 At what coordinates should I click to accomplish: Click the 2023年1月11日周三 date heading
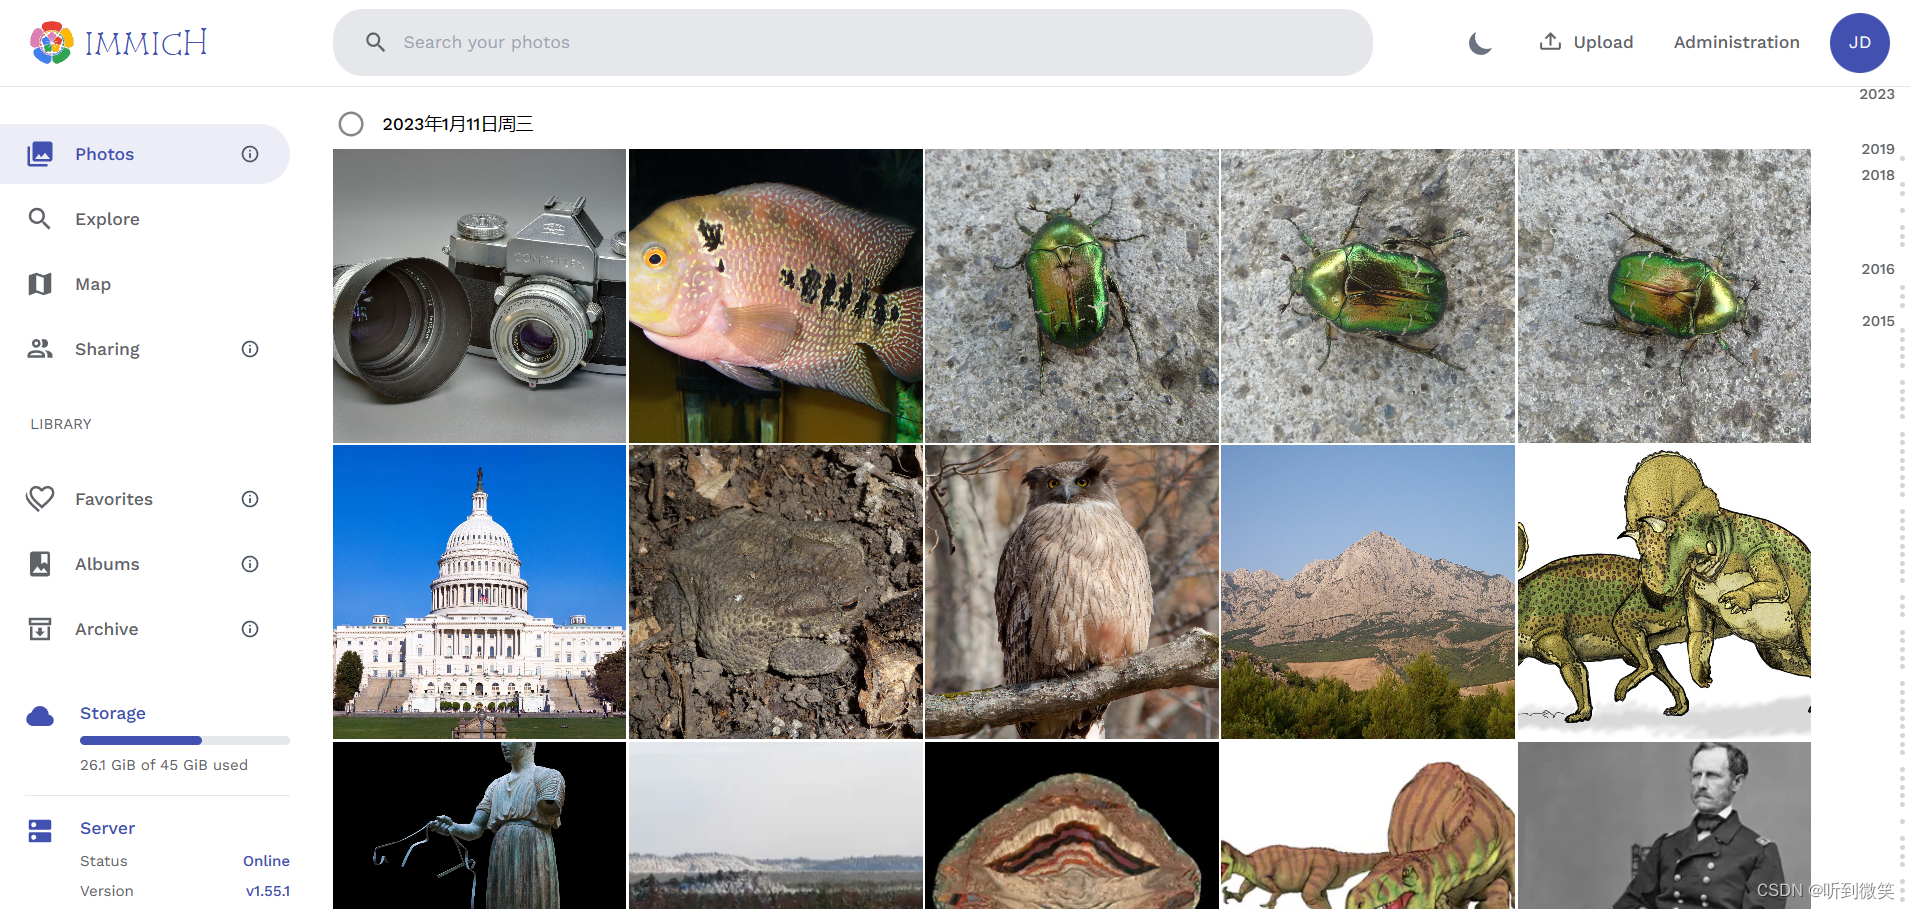click(458, 124)
